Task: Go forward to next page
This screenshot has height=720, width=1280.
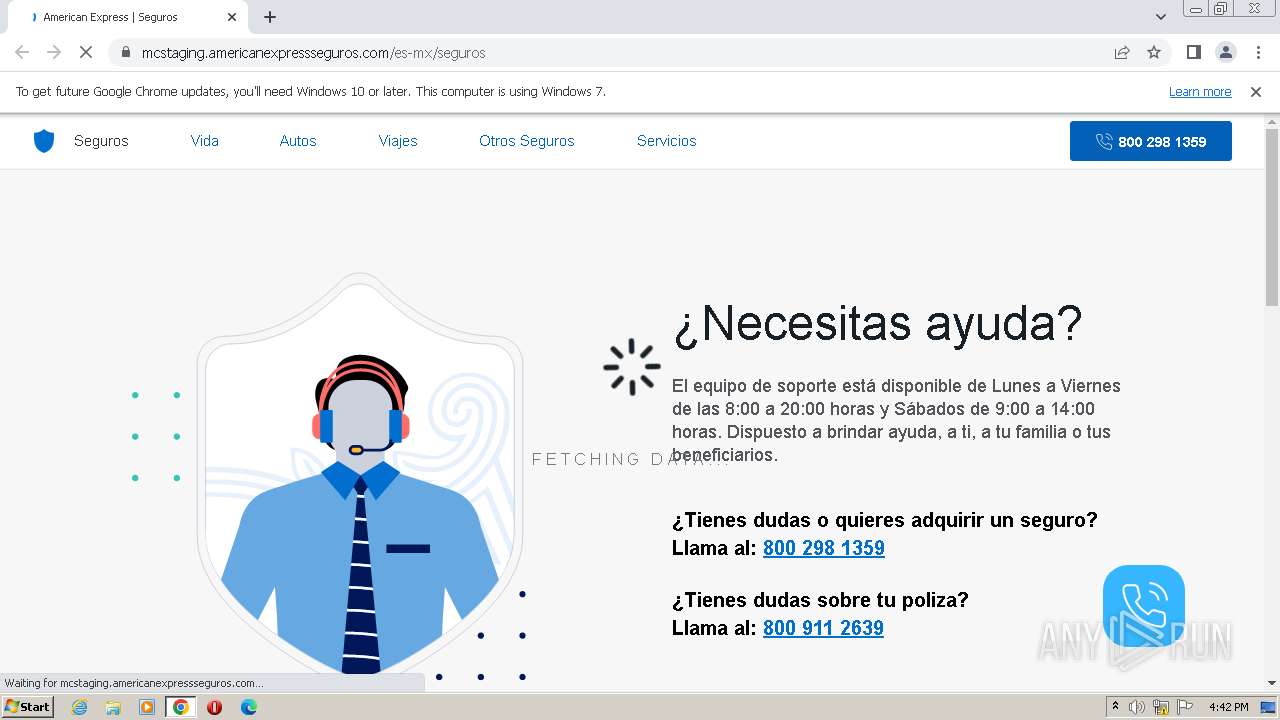Action: [54, 52]
